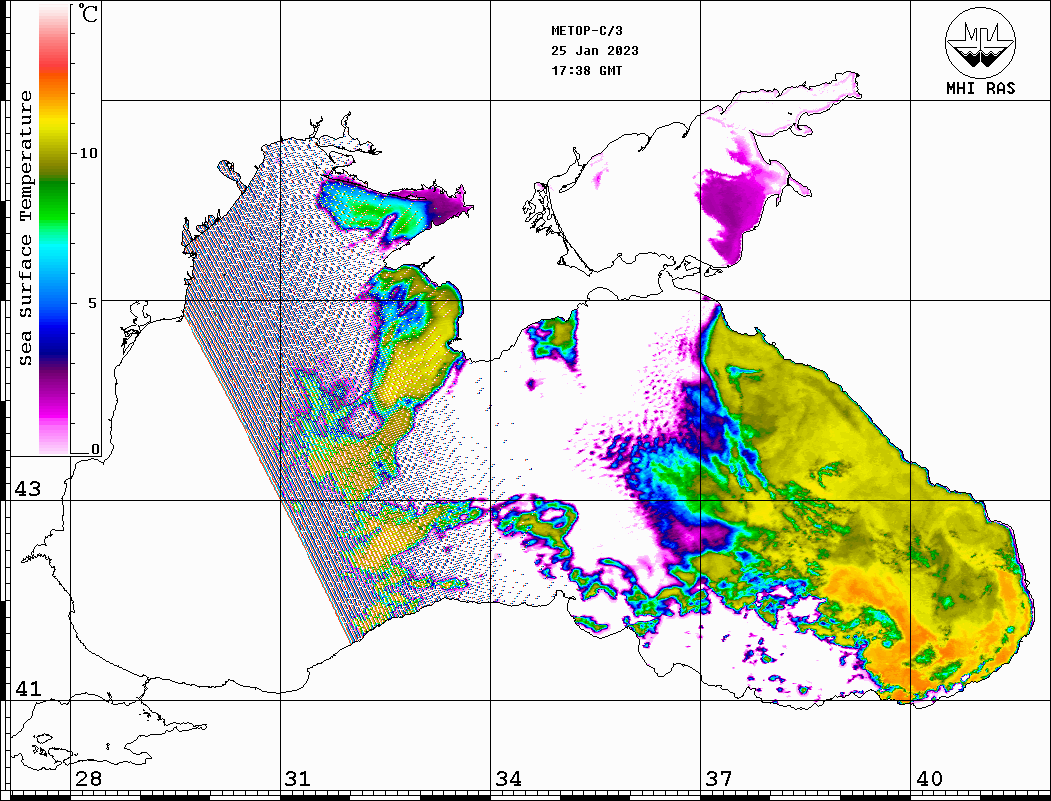Image resolution: width=1051 pixels, height=801 pixels.
Task: Click the longitude label '37'
Action: 719,779
